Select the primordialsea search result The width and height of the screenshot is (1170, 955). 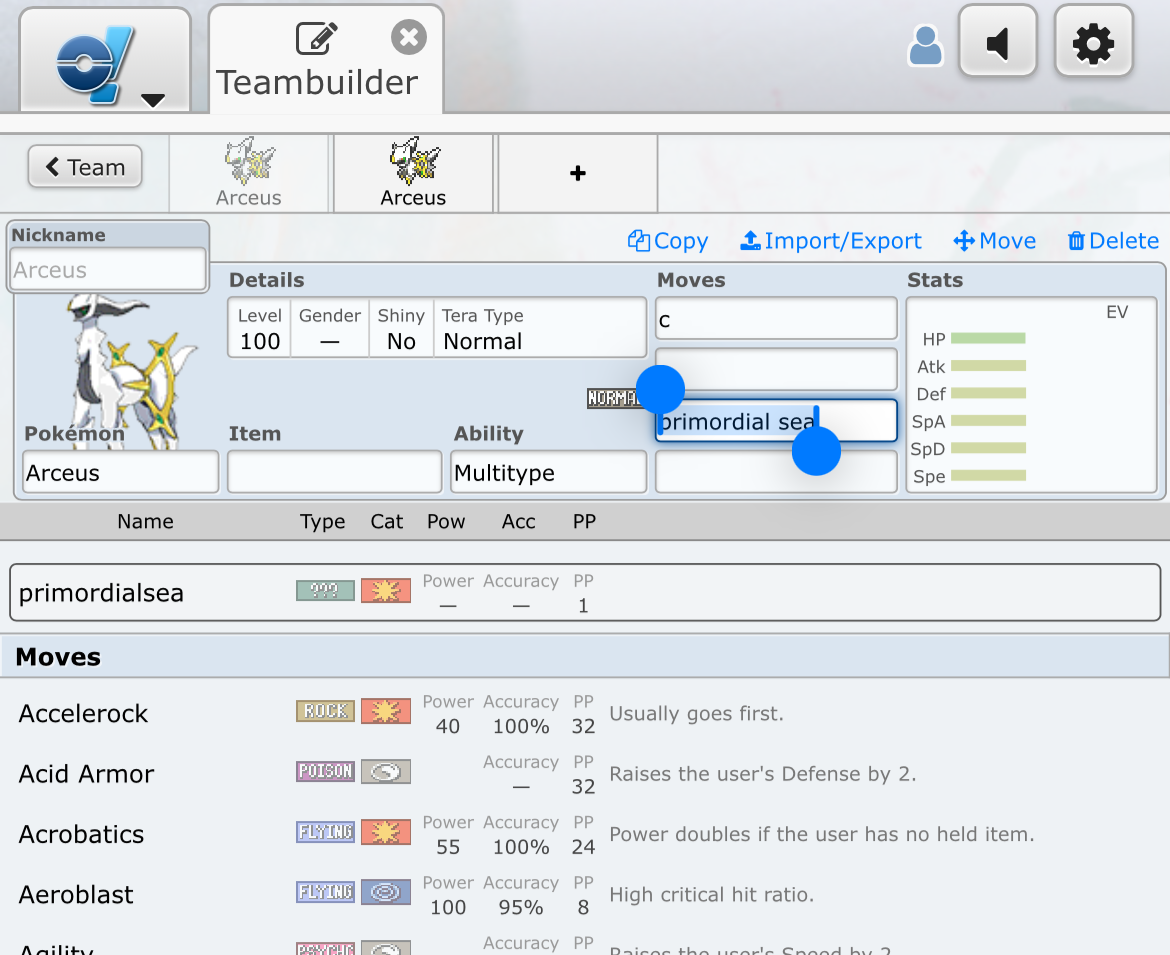pos(585,592)
